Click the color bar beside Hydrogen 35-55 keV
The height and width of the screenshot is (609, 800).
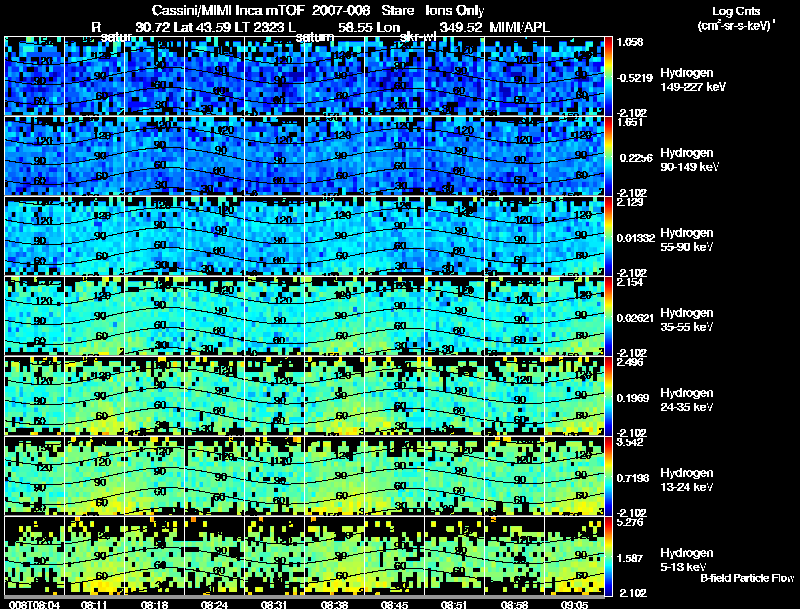point(608,316)
